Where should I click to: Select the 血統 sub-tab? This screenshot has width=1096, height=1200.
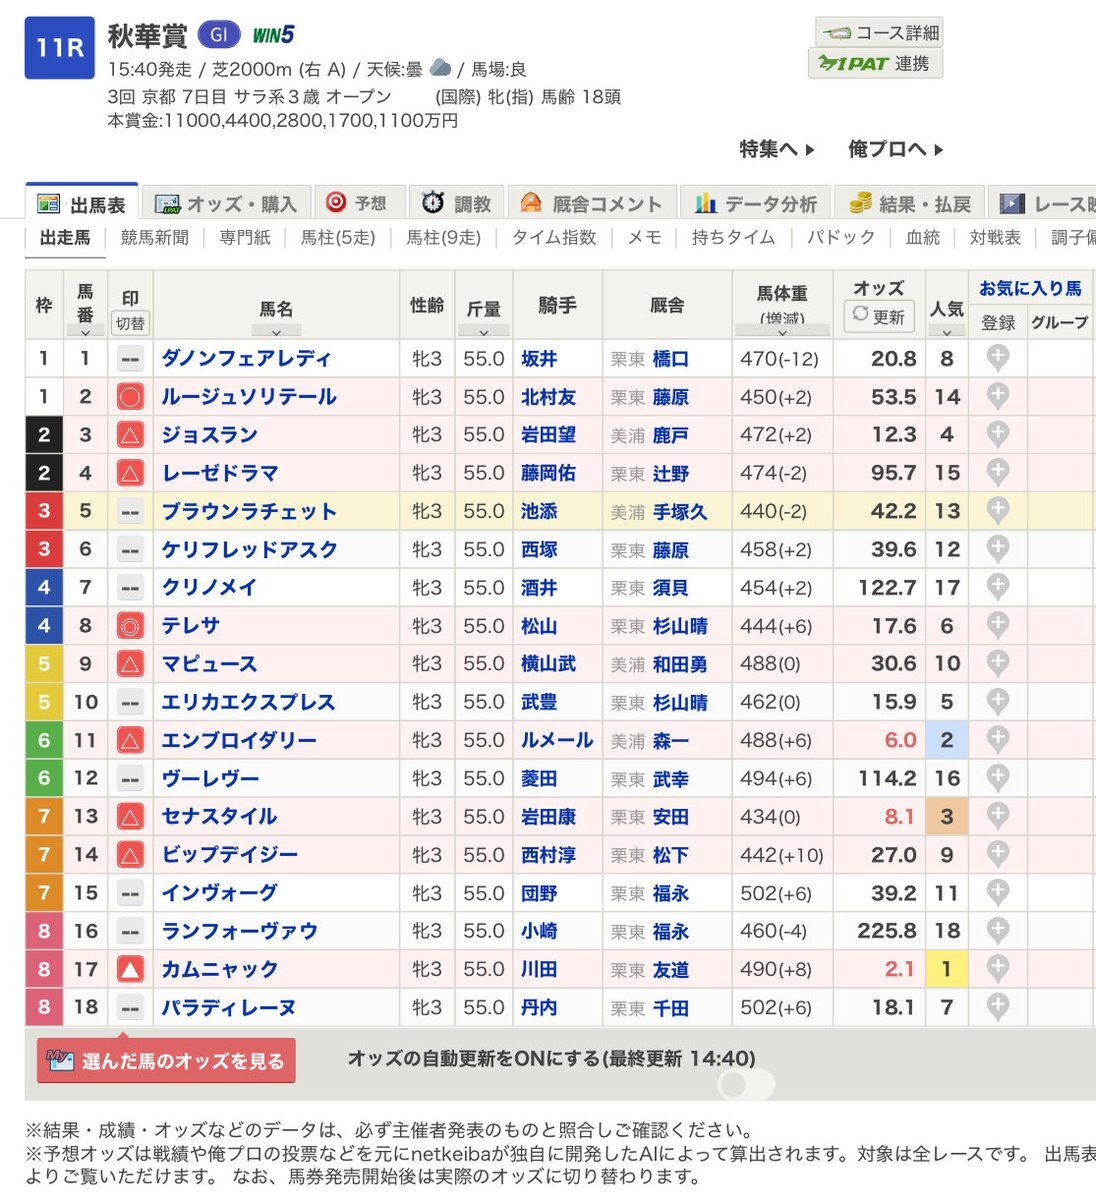pos(923,238)
